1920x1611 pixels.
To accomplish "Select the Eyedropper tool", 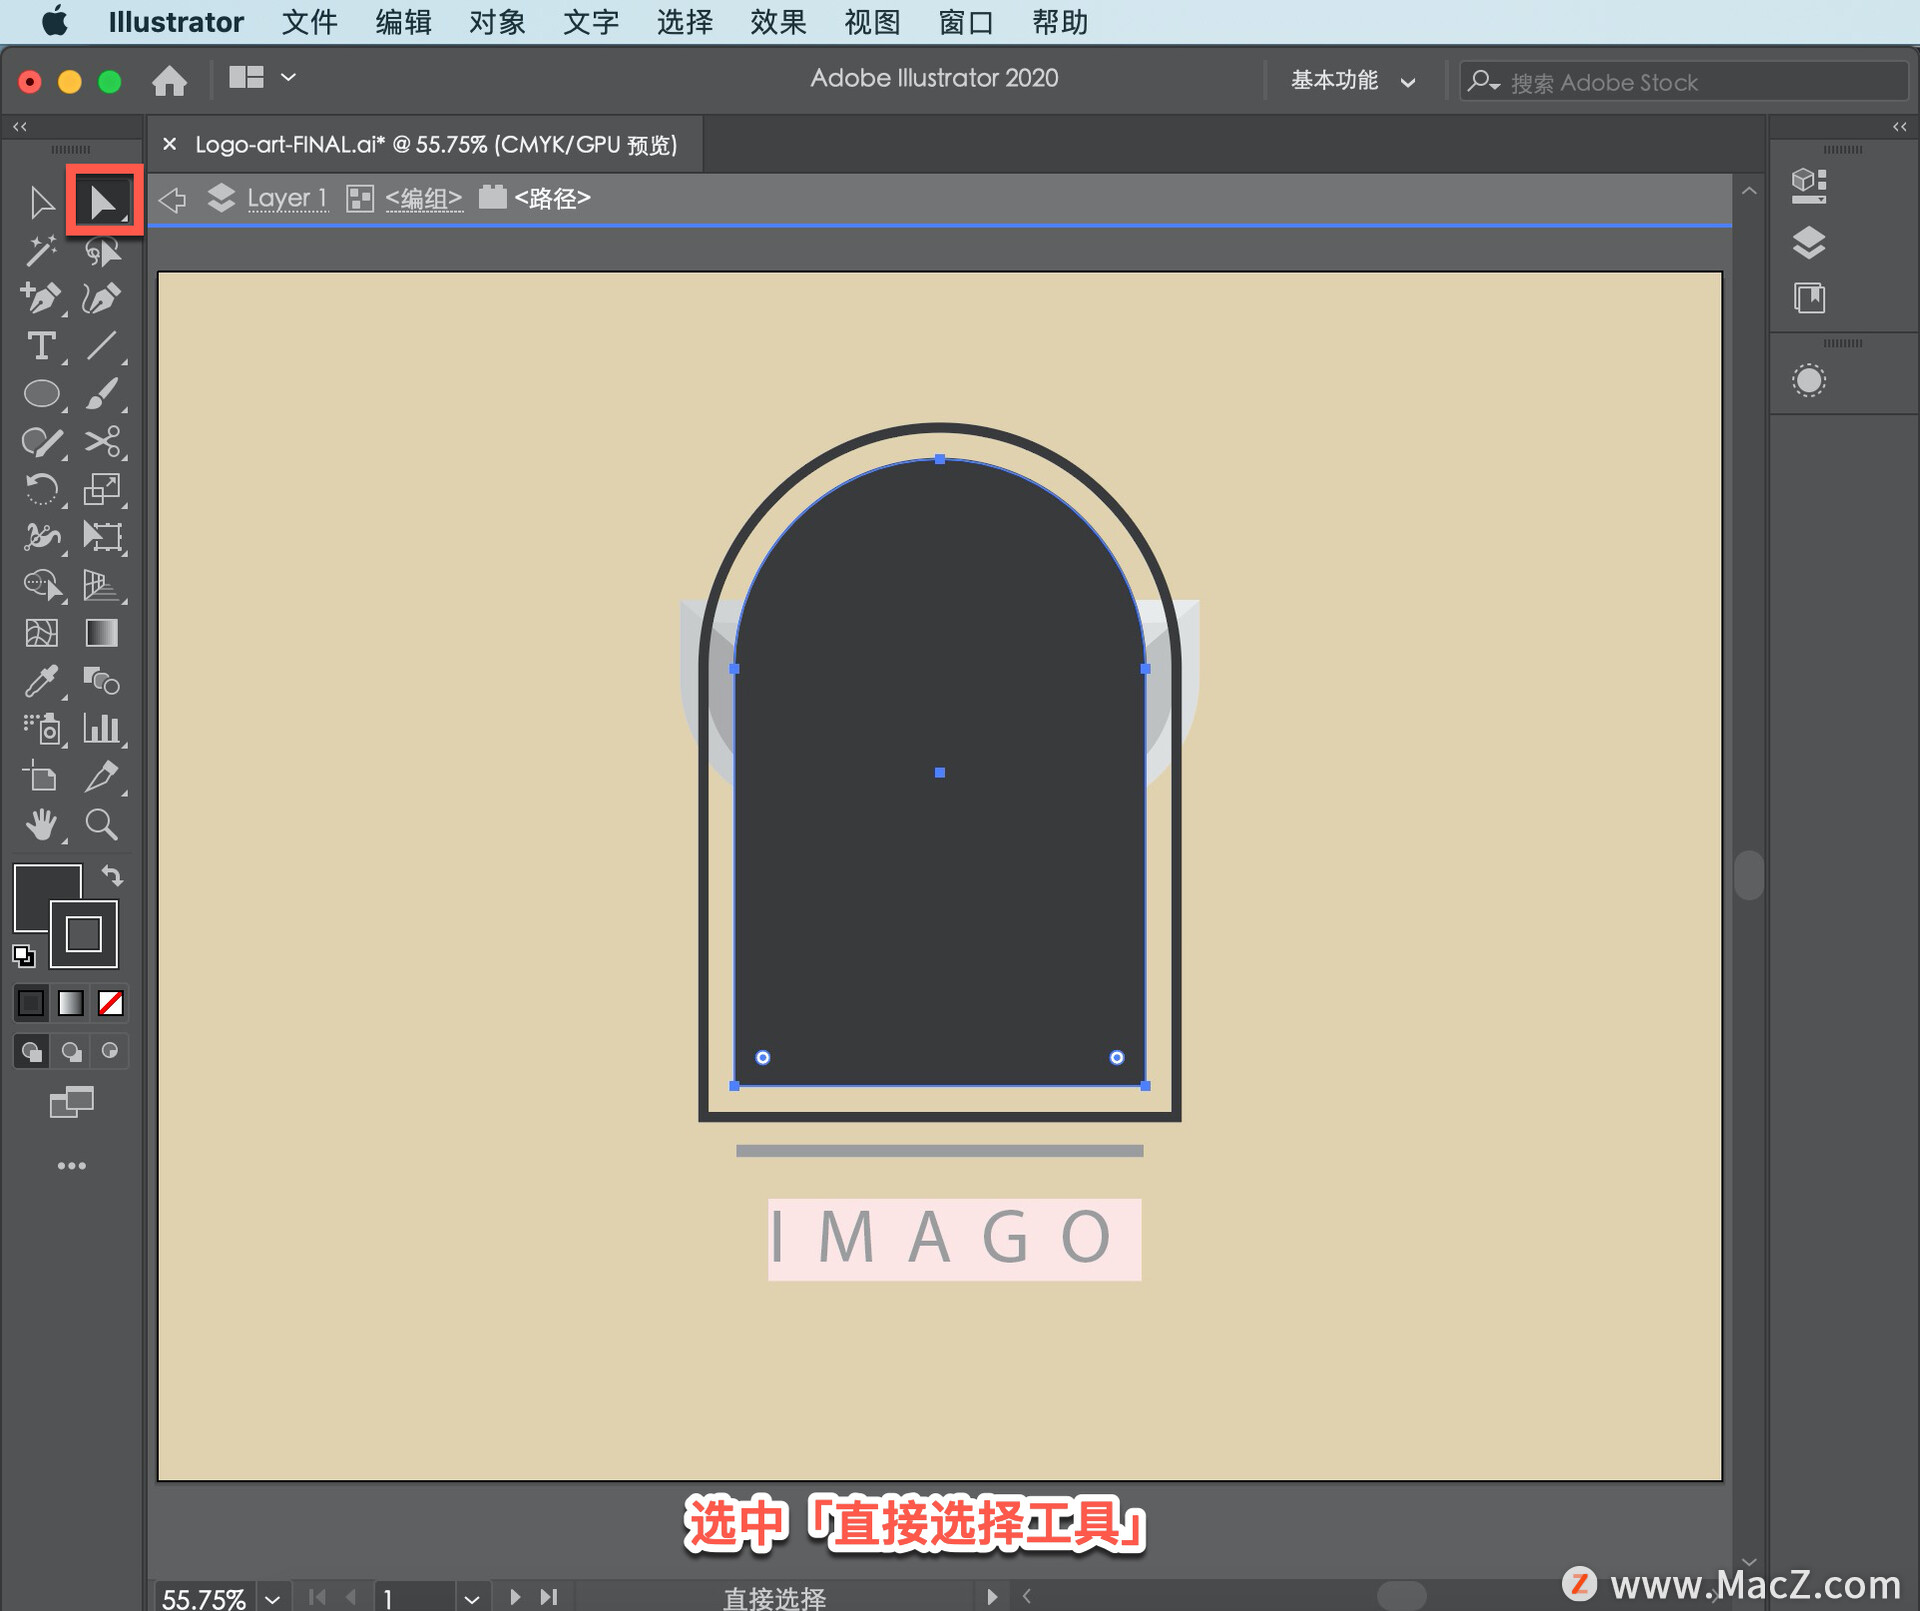I will click(x=41, y=681).
